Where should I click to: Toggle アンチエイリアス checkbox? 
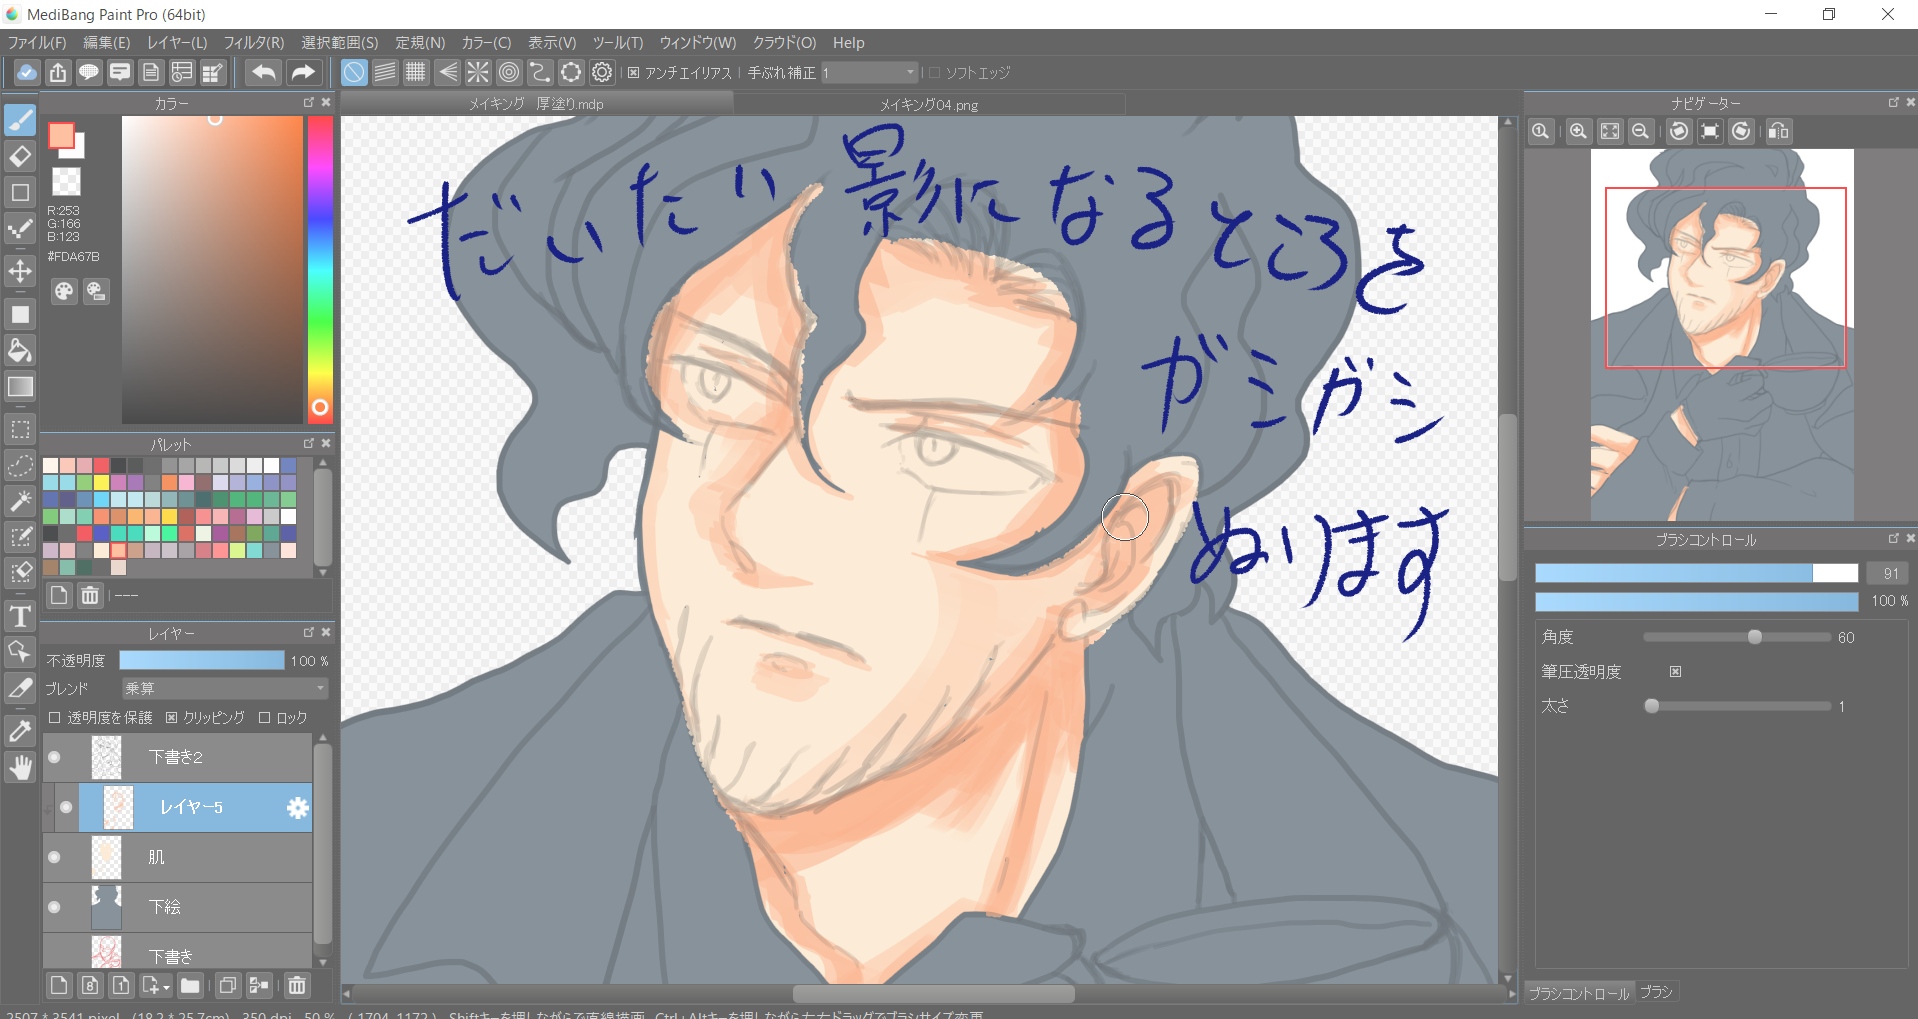pyautogui.click(x=634, y=73)
